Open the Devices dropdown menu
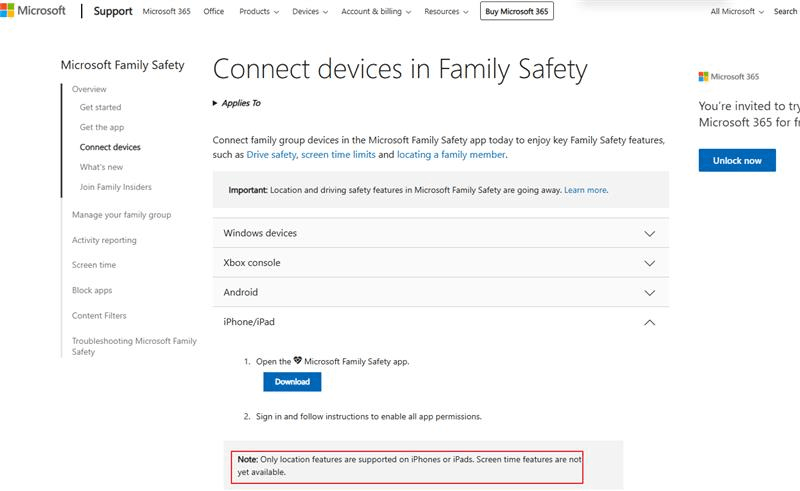 (309, 12)
